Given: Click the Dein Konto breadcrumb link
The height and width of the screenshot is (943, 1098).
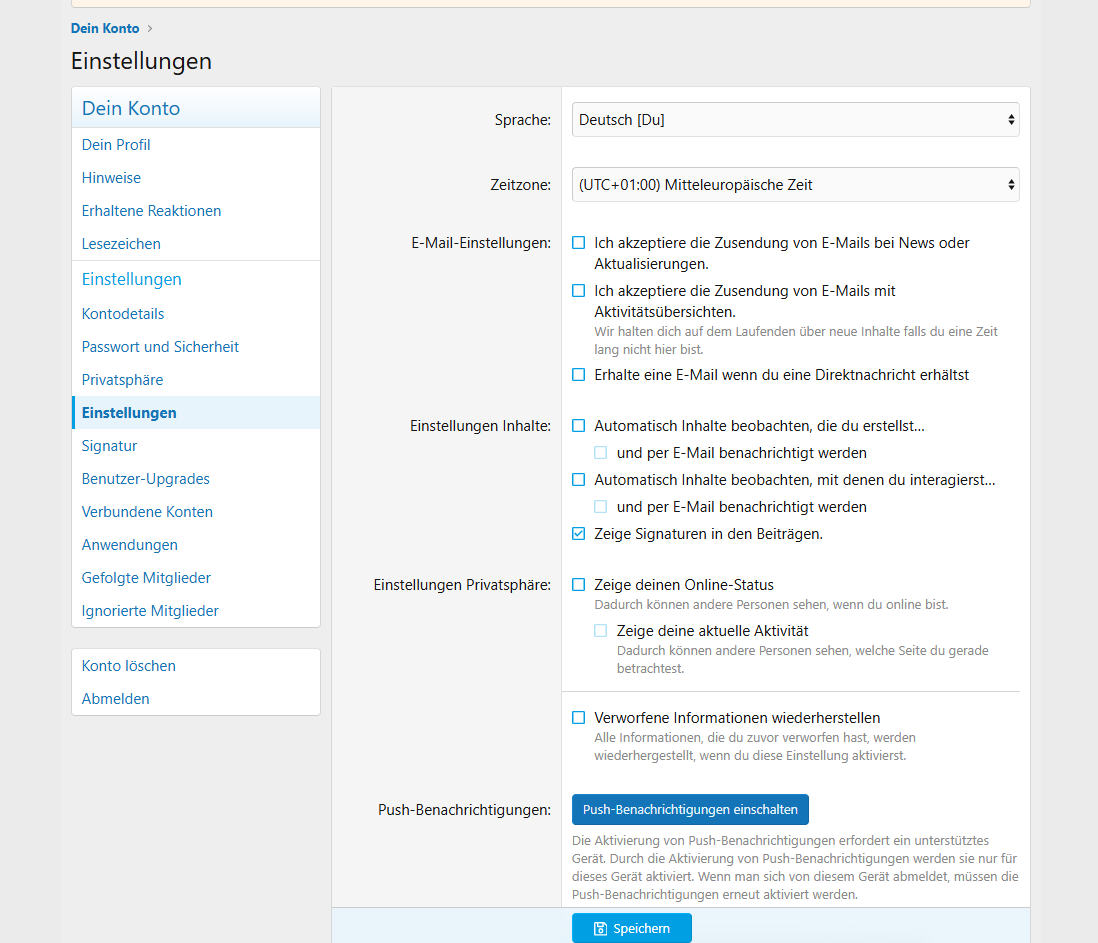Looking at the screenshot, I should click(x=105, y=28).
